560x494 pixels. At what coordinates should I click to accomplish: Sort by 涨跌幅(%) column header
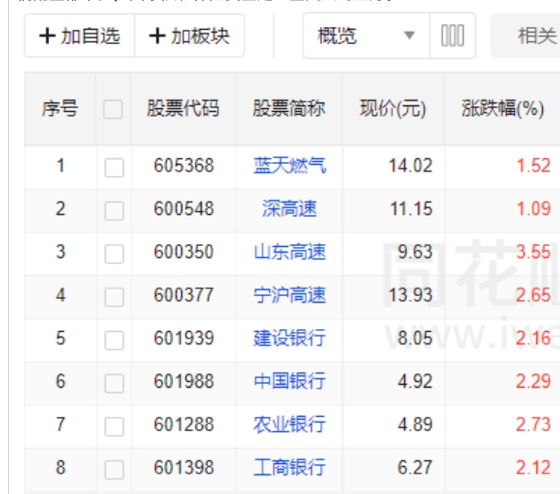502,108
